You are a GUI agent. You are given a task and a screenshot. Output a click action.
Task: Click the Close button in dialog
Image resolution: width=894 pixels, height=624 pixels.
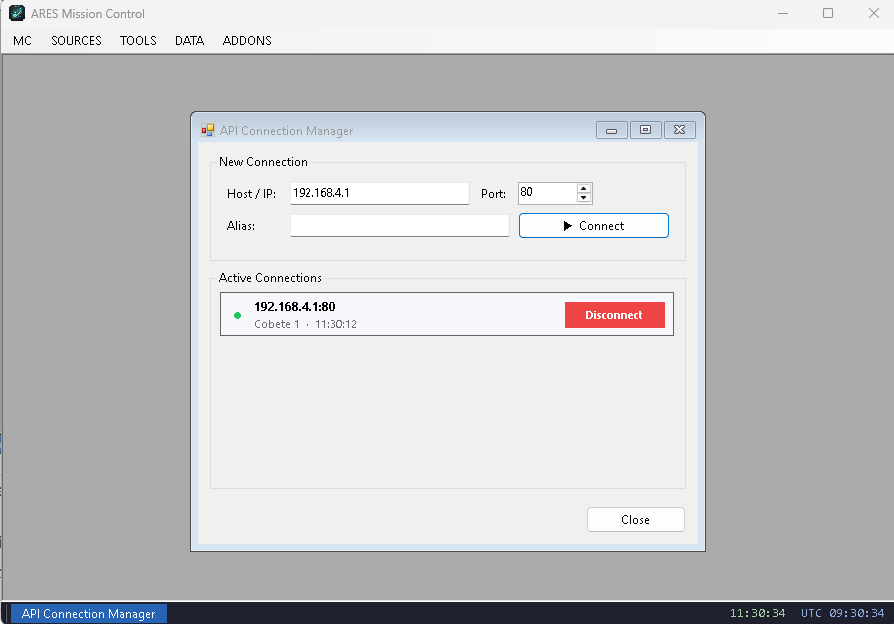(636, 520)
